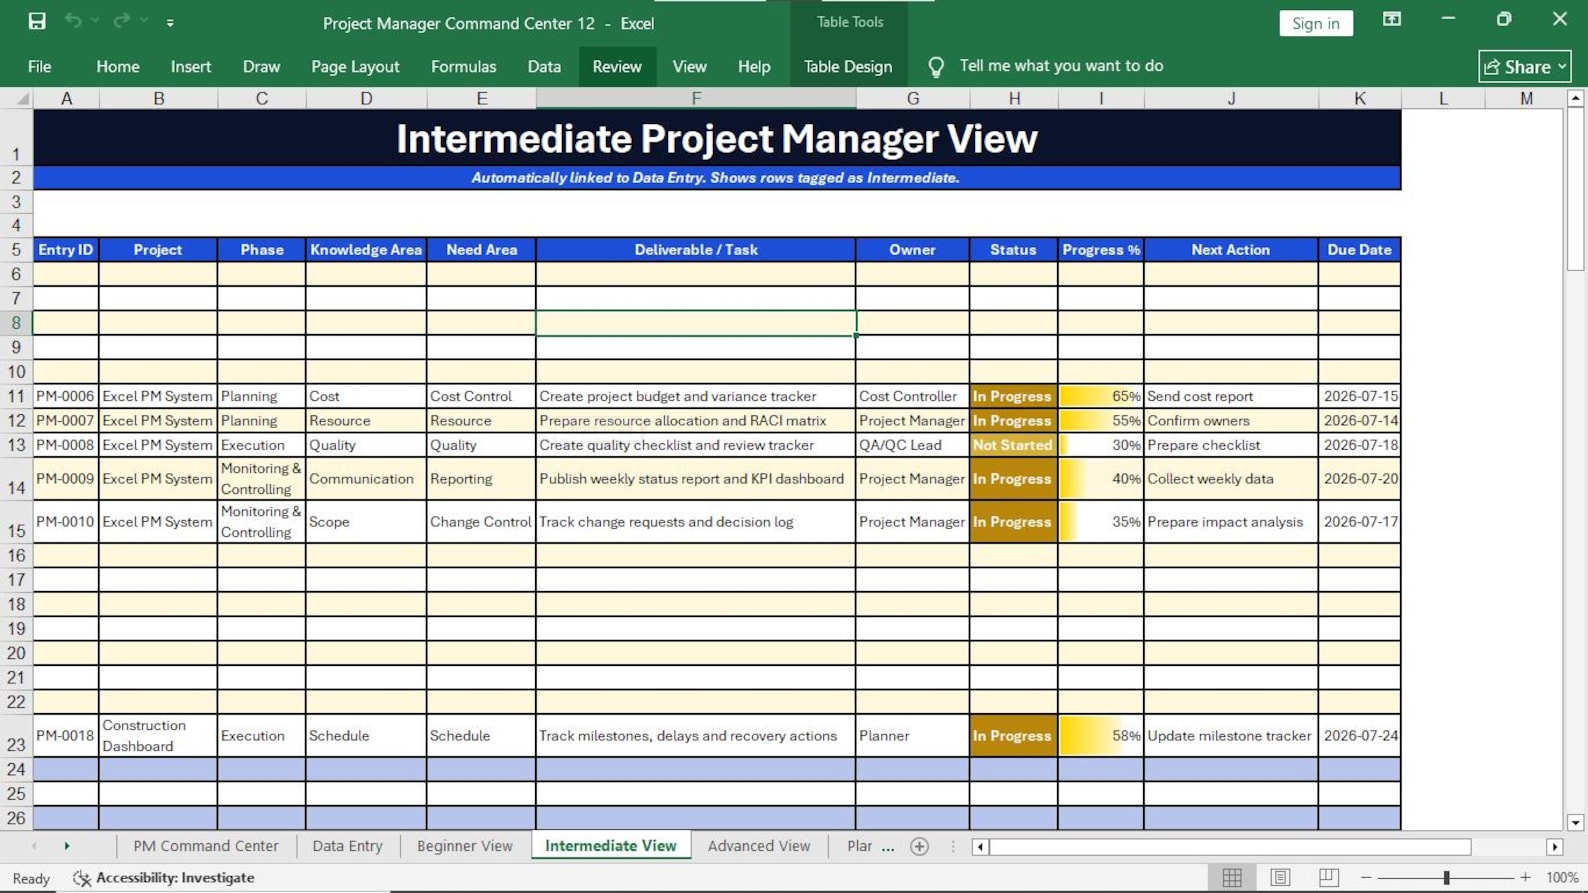Image resolution: width=1588 pixels, height=893 pixels.
Task: Click vertical scrollbar up arrow
Action: tap(1576, 98)
